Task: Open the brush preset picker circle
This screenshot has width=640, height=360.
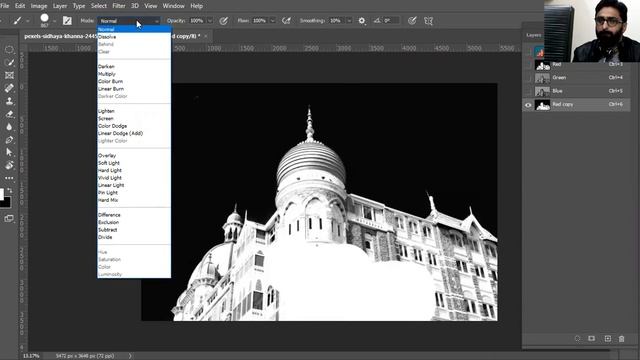Action: (44, 18)
